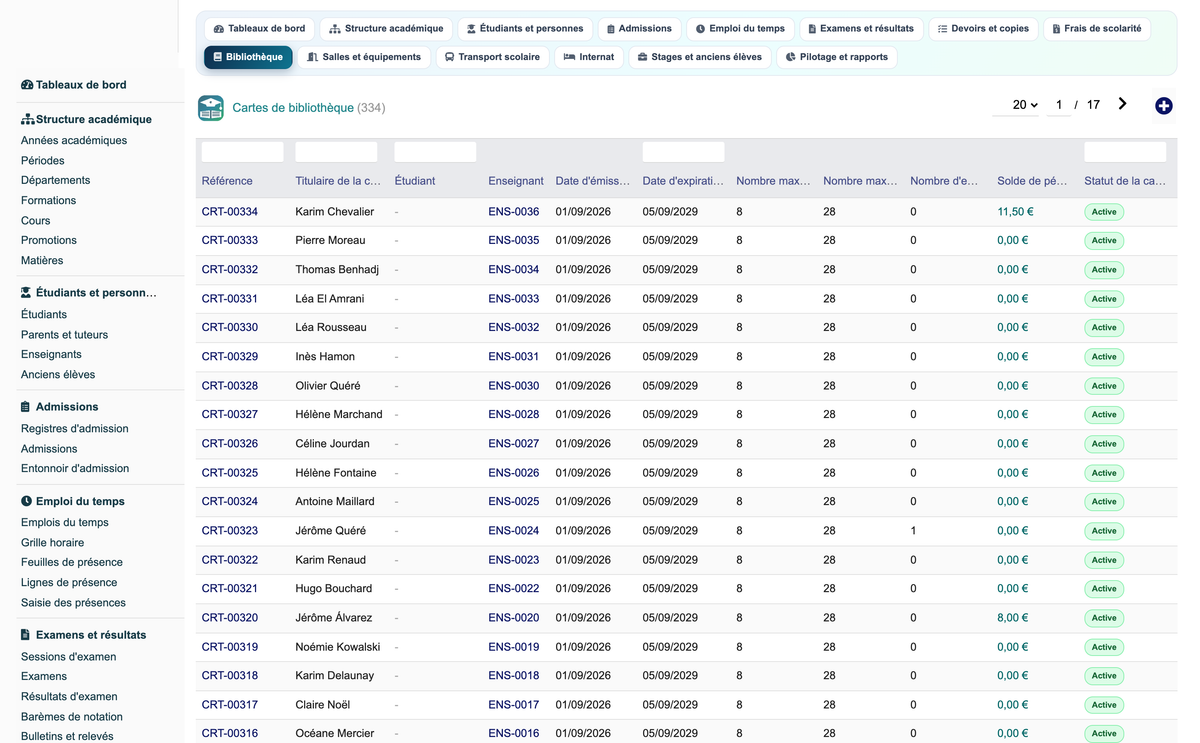Click the Étudiants et personnes sidebar icon
This screenshot has height=743, width=1200.
27,293
